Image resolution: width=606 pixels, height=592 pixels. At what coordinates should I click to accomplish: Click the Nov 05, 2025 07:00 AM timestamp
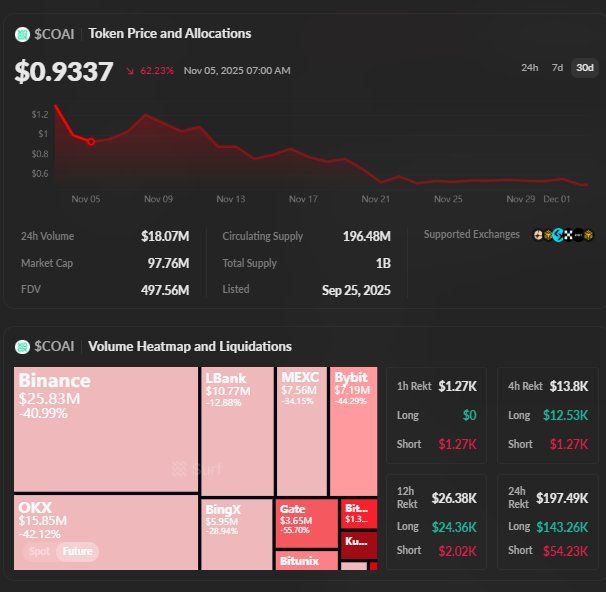point(237,71)
